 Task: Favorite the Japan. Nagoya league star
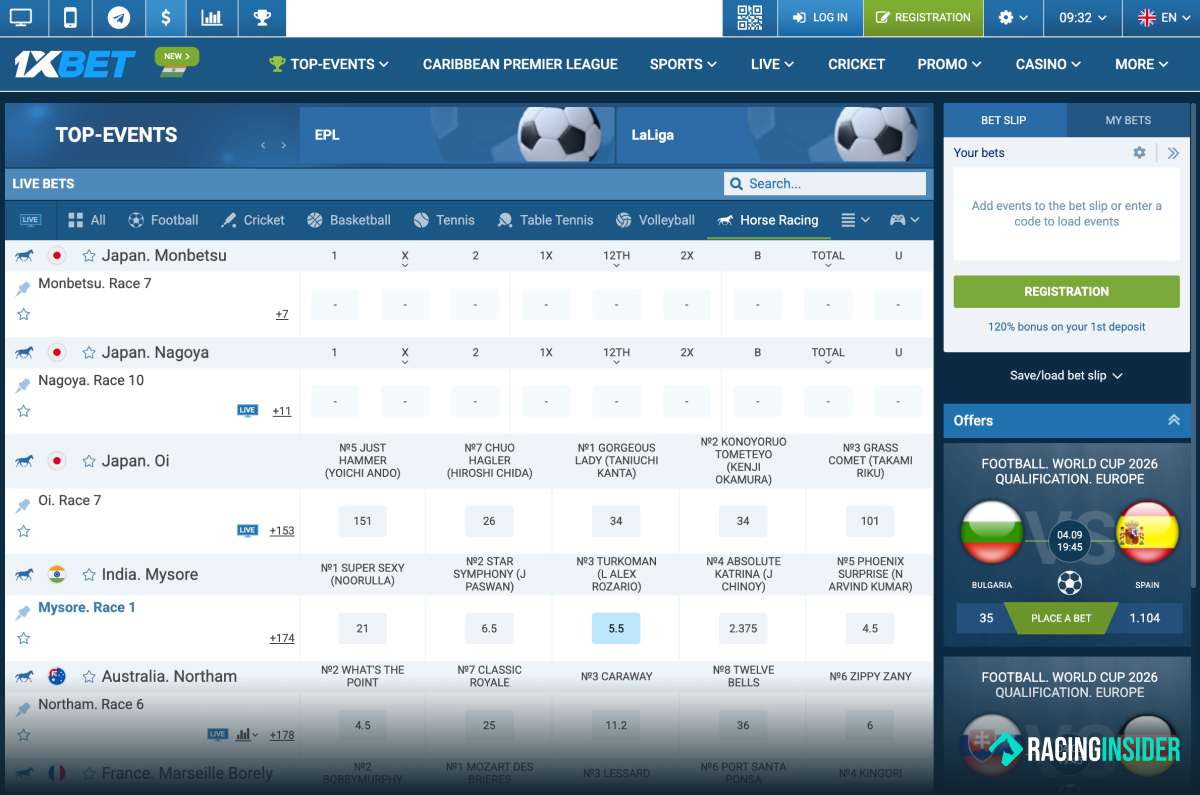click(x=89, y=353)
